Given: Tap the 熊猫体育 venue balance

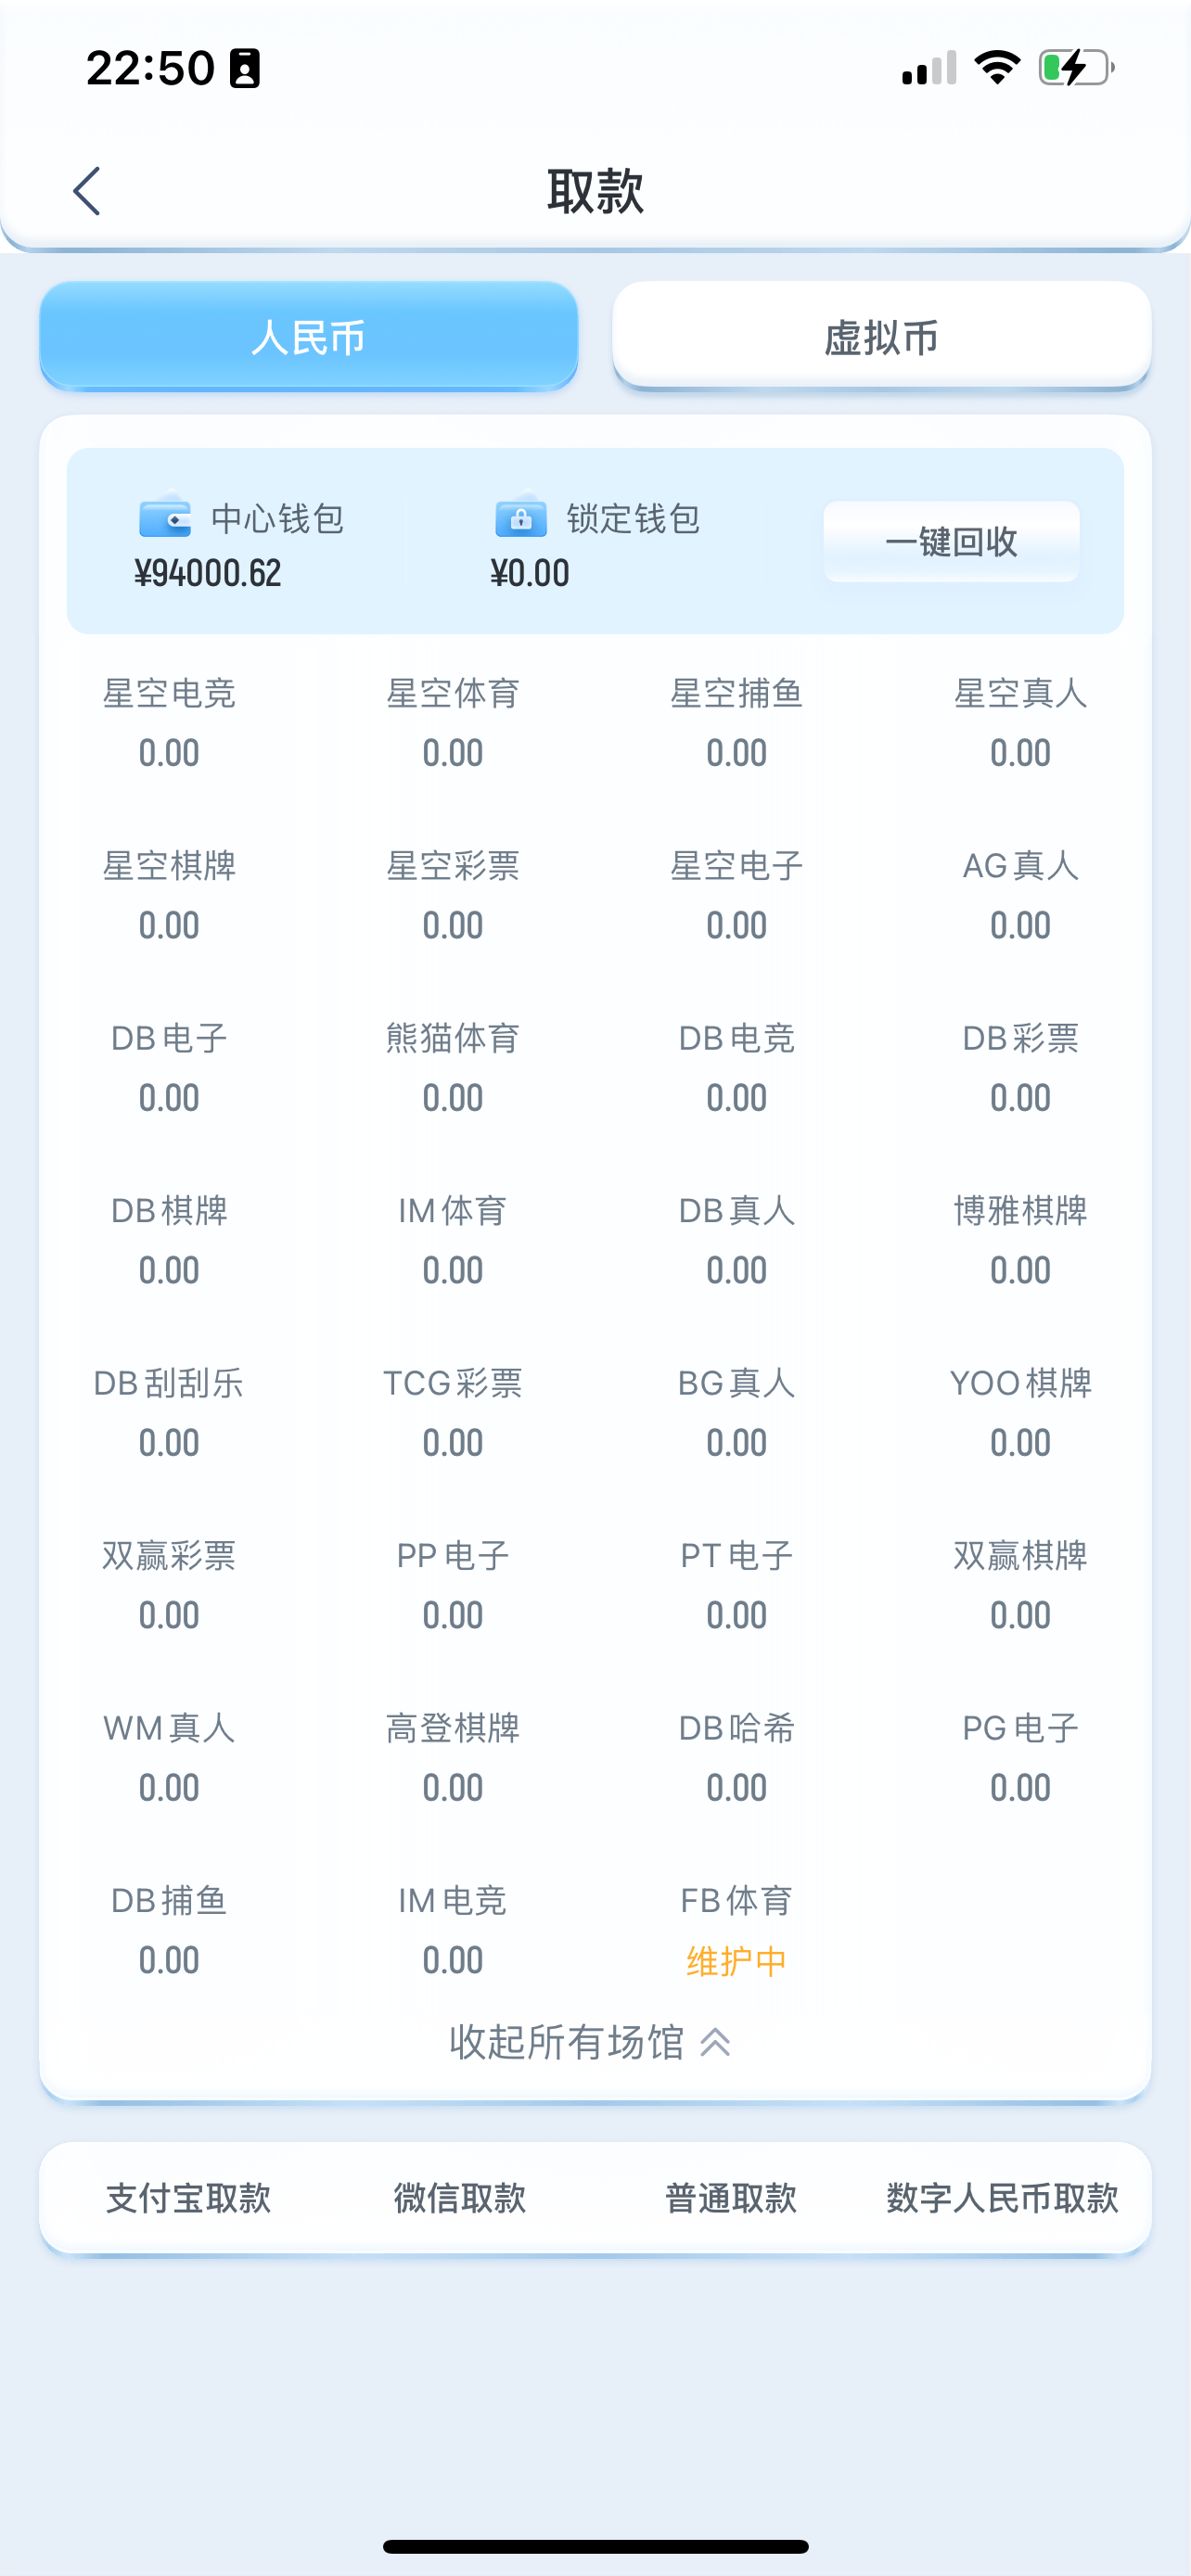Looking at the screenshot, I should point(453,1097).
